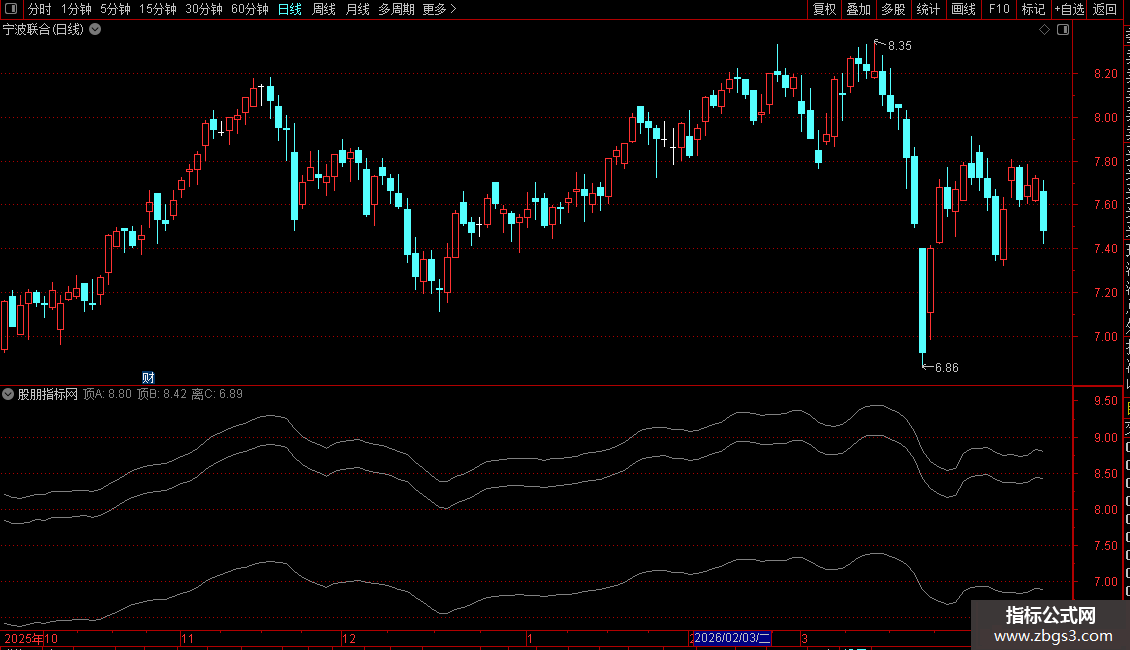This screenshot has width=1130, height=650.
Task: Click the 12 month label on timeline
Action: point(349,638)
